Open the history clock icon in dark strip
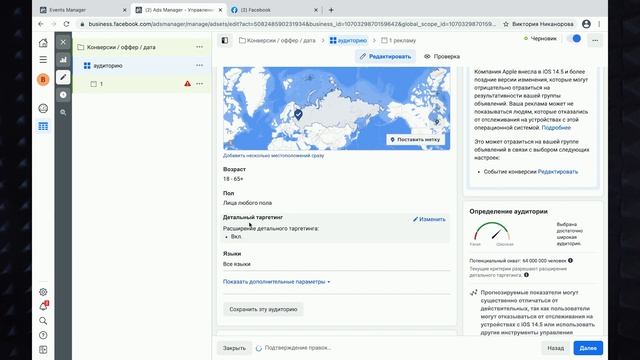Image resolution: width=640 pixels, height=360 pixels. 63,95
